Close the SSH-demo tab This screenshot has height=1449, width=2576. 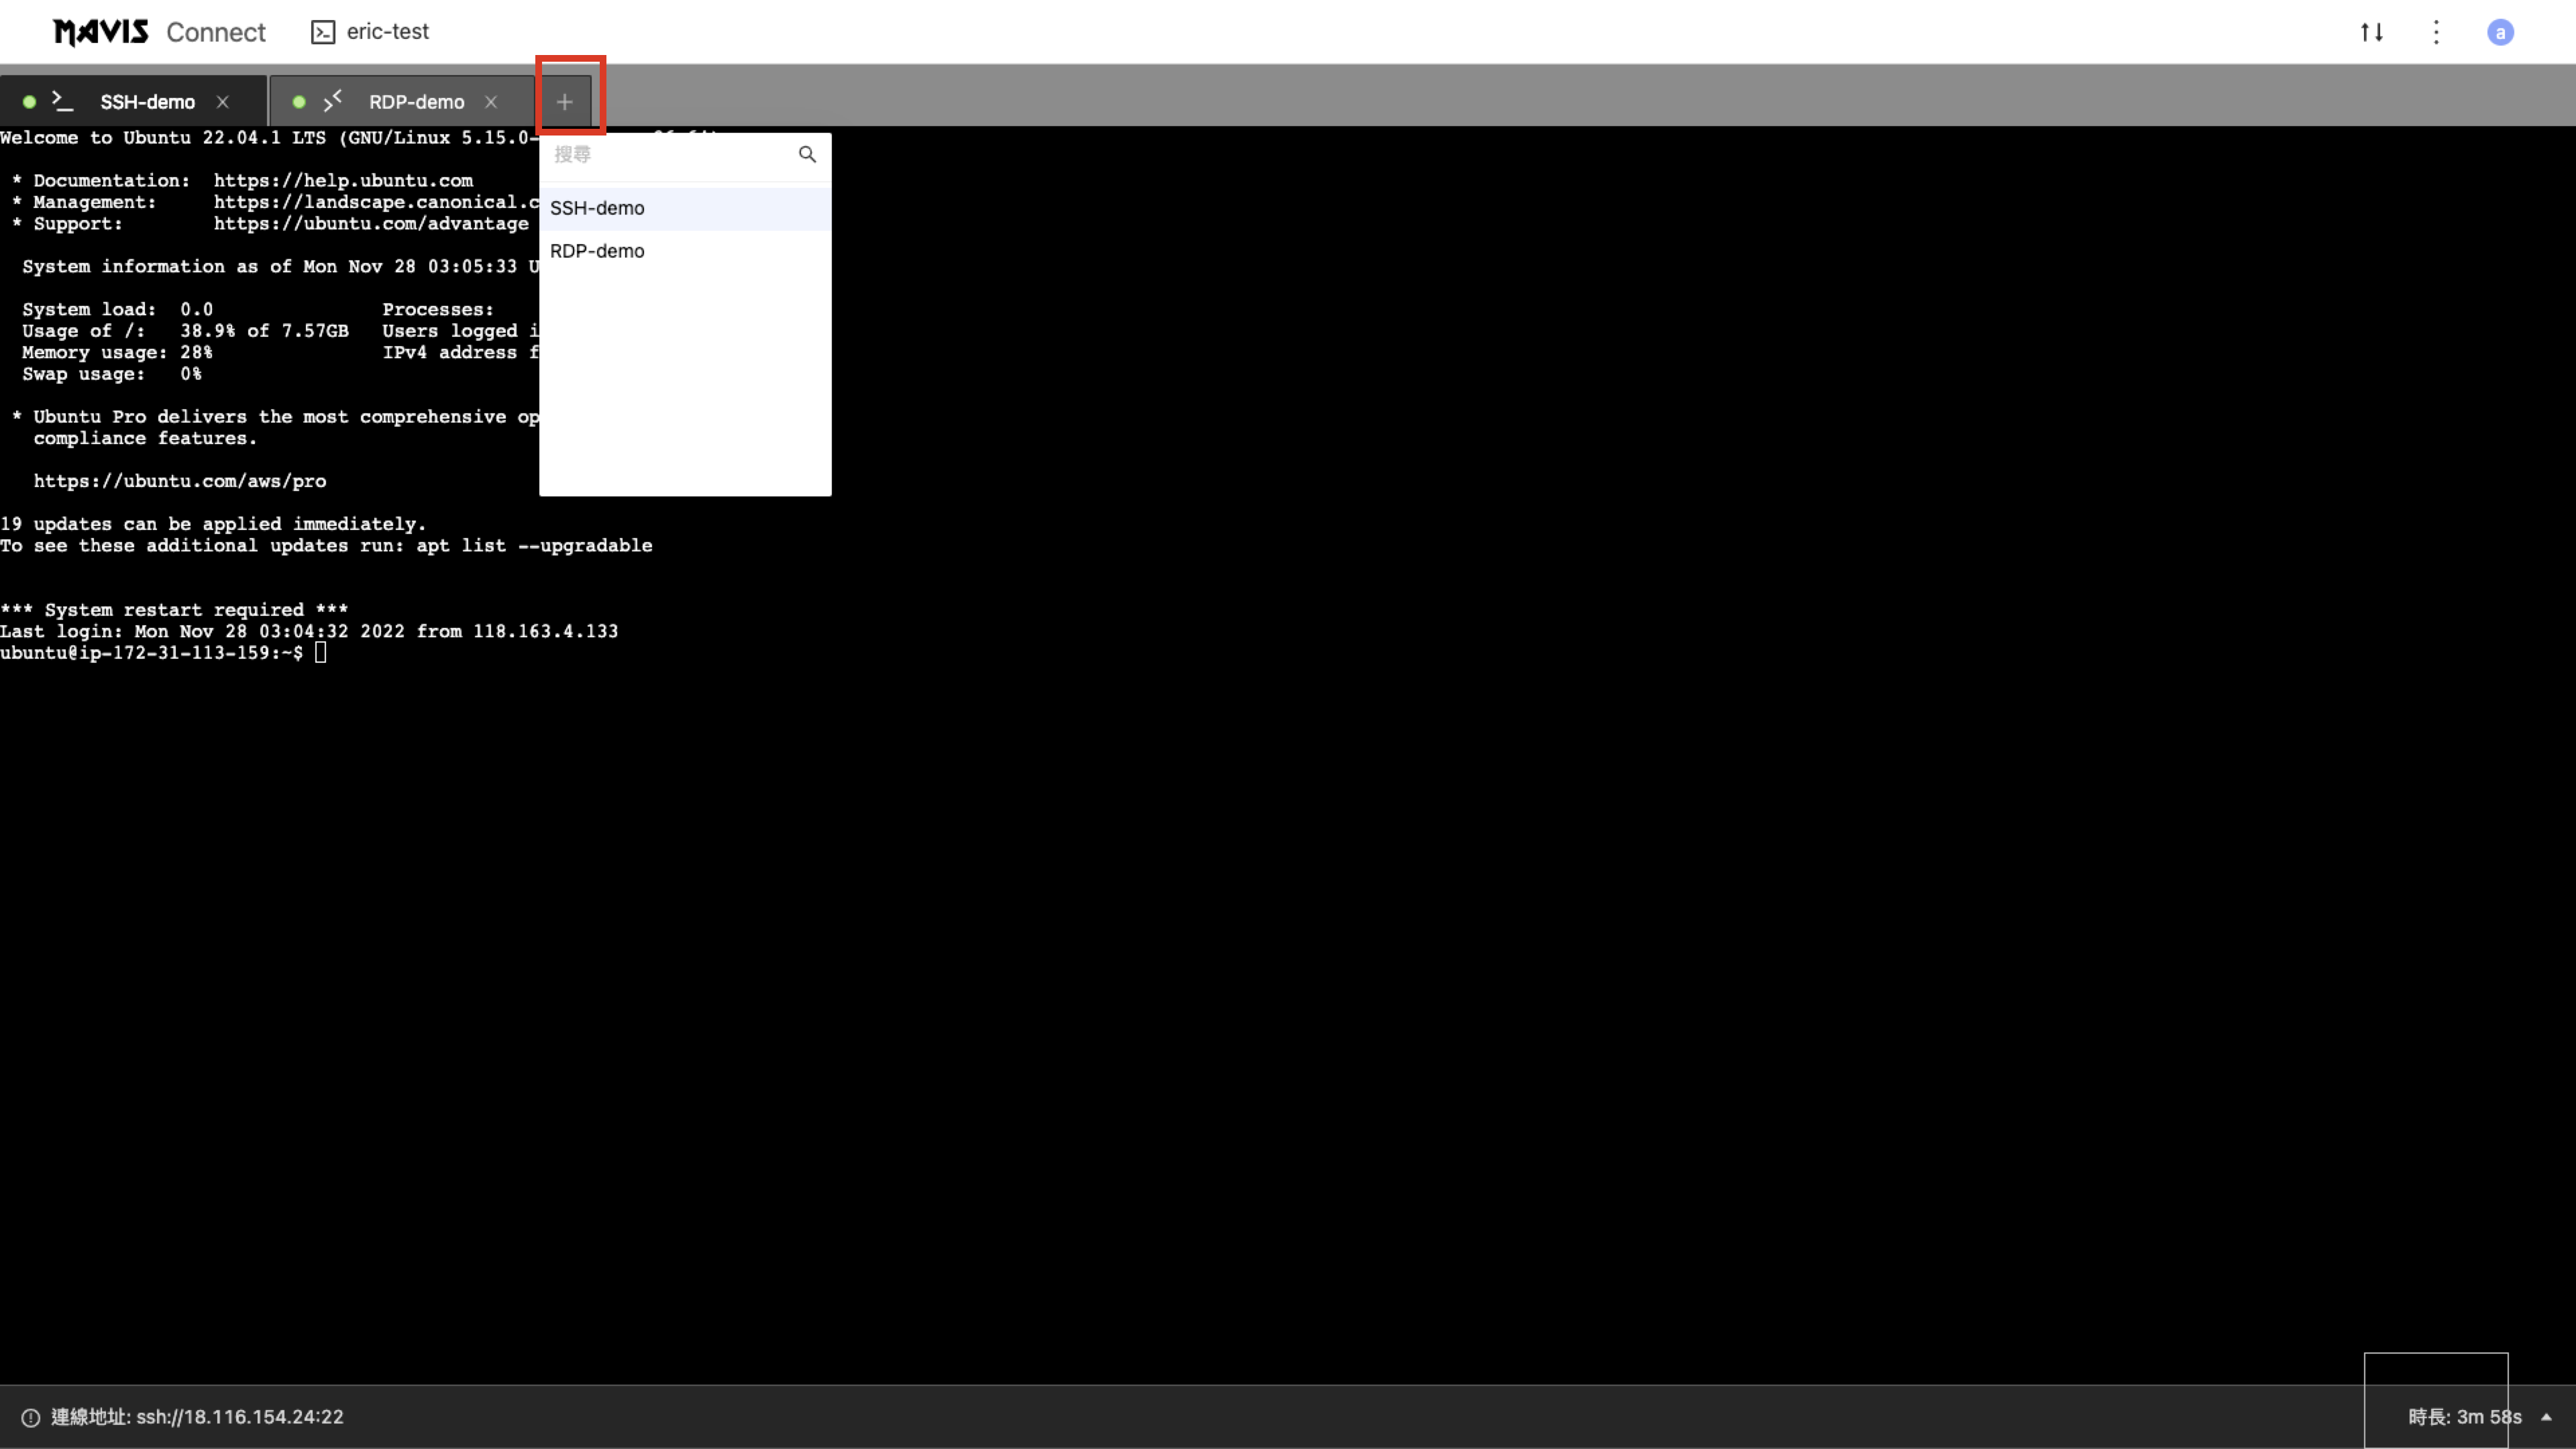tap(223, 102)
